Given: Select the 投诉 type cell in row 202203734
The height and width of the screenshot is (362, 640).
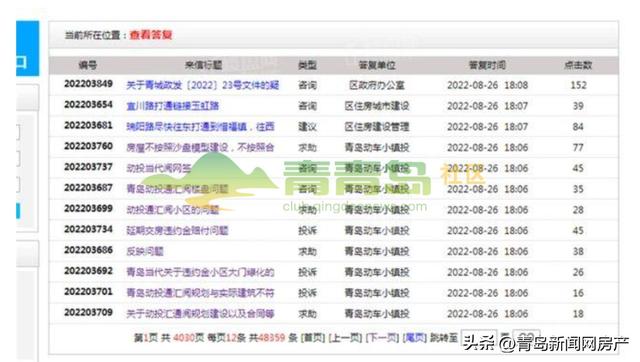Looking at the screenshot, I should coord(307,231).
